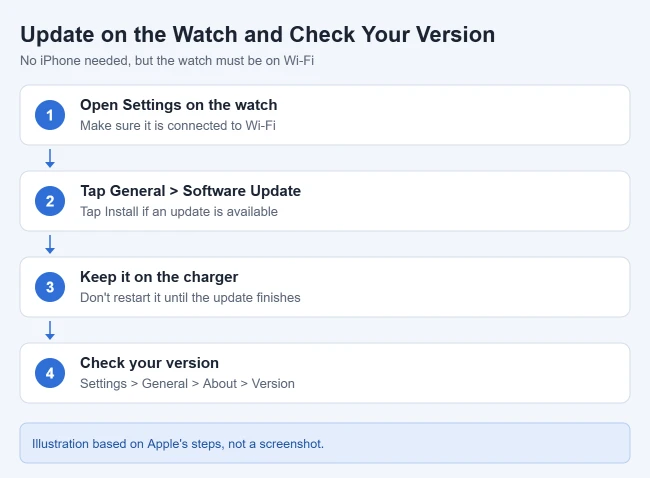The image size is (650, 478).
Task: Select the "Tap General > Software Update" step title
Action: (190, 191)
